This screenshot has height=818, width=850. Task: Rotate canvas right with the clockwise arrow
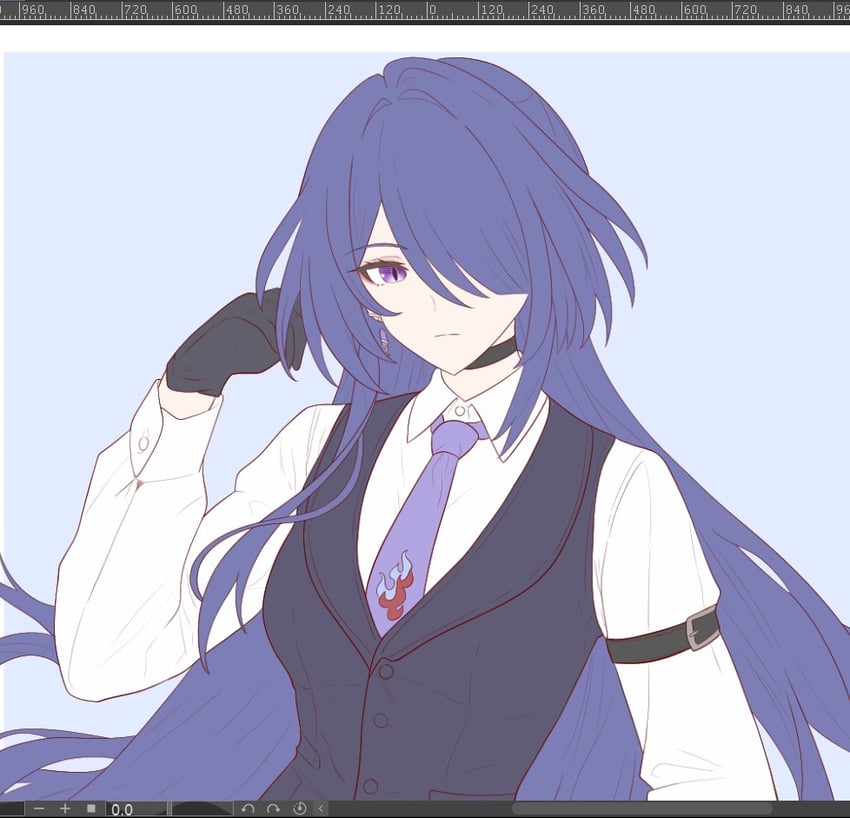[x=273, y=809]
